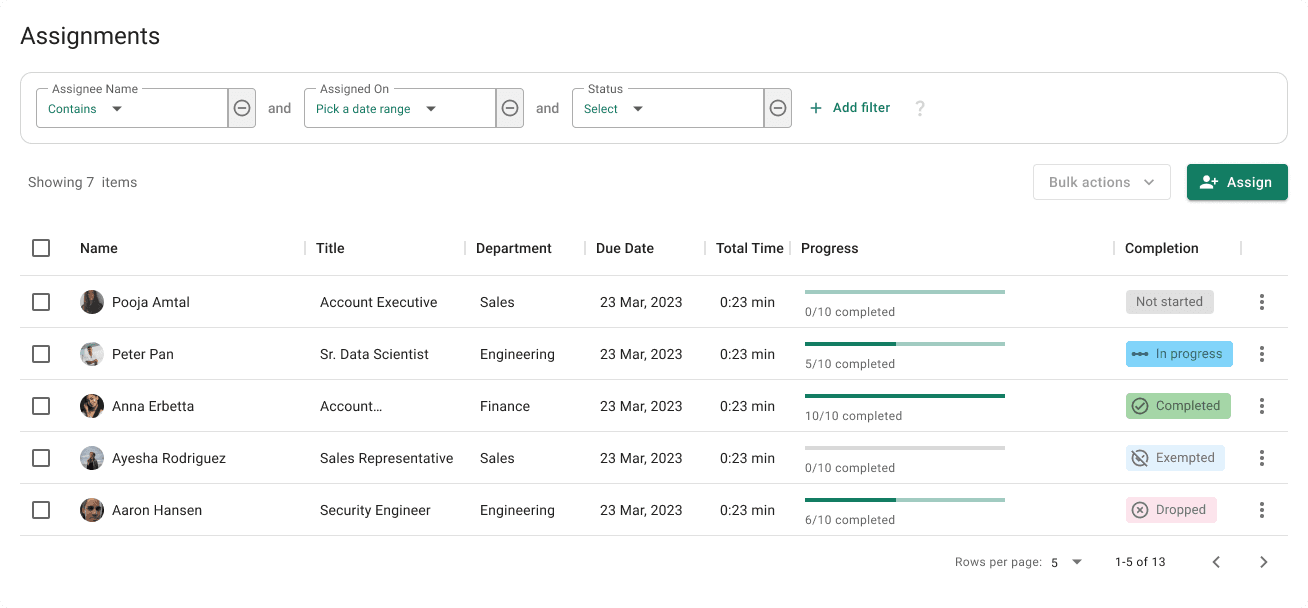Image resolution: width=1308 pixels, height=608 pixels.
Task: Open row actions menu for Pooja Amtal
Action: pos(1262,302)
